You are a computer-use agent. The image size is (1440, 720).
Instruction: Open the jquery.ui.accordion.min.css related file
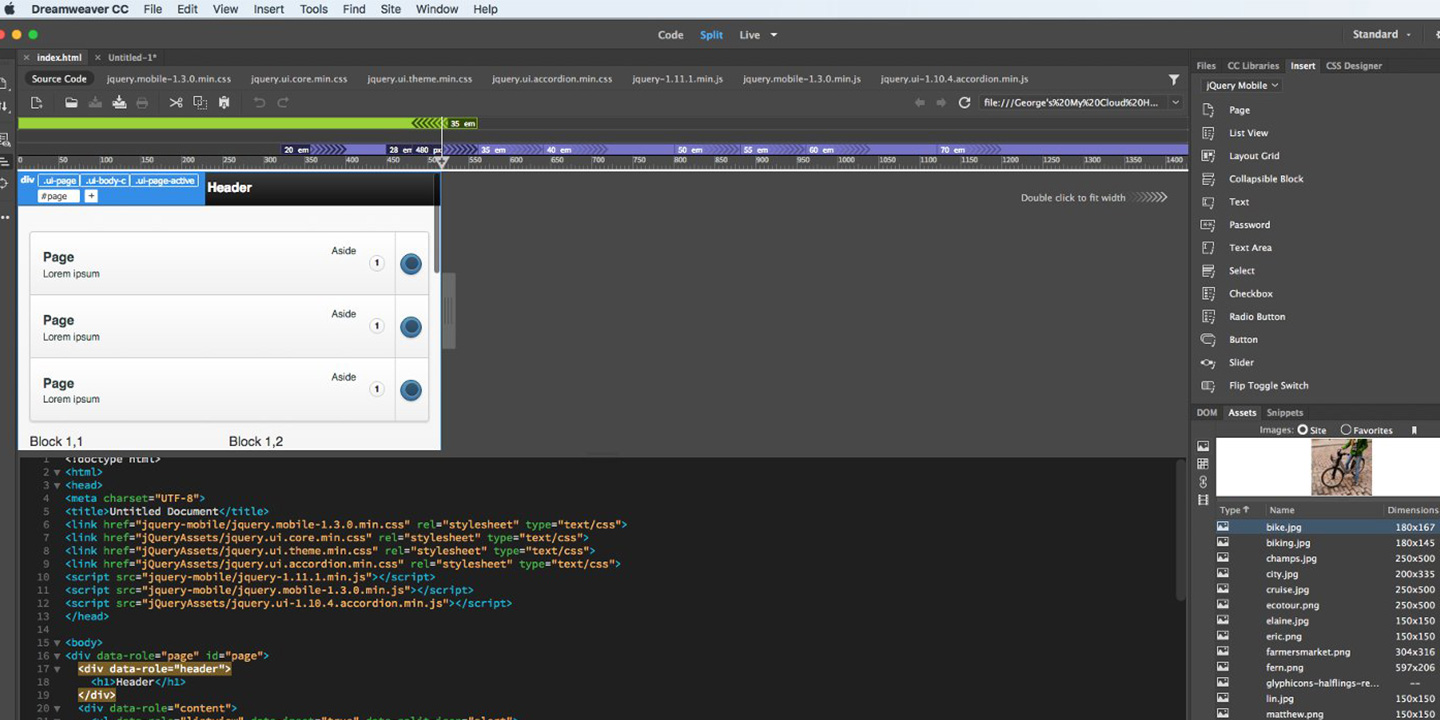coord(552,78)
